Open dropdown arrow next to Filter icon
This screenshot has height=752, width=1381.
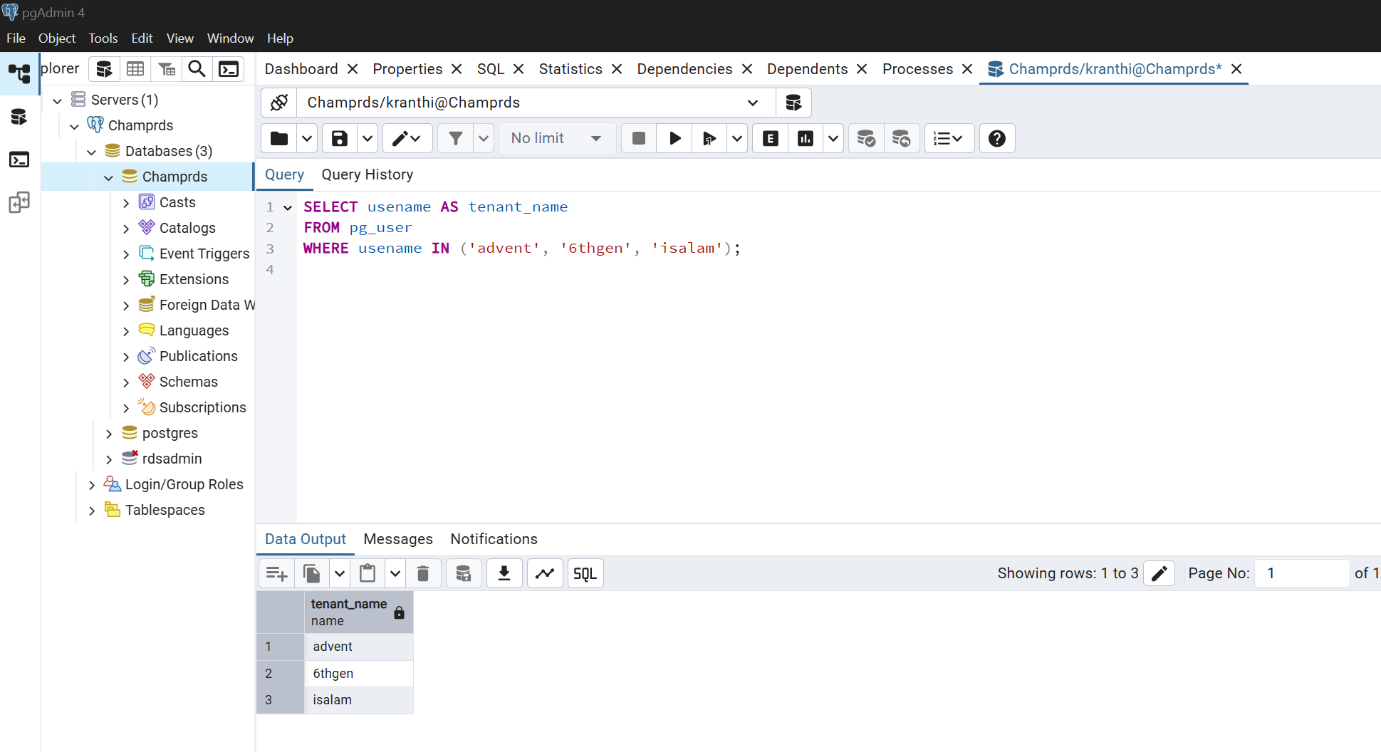pos(484,138)
